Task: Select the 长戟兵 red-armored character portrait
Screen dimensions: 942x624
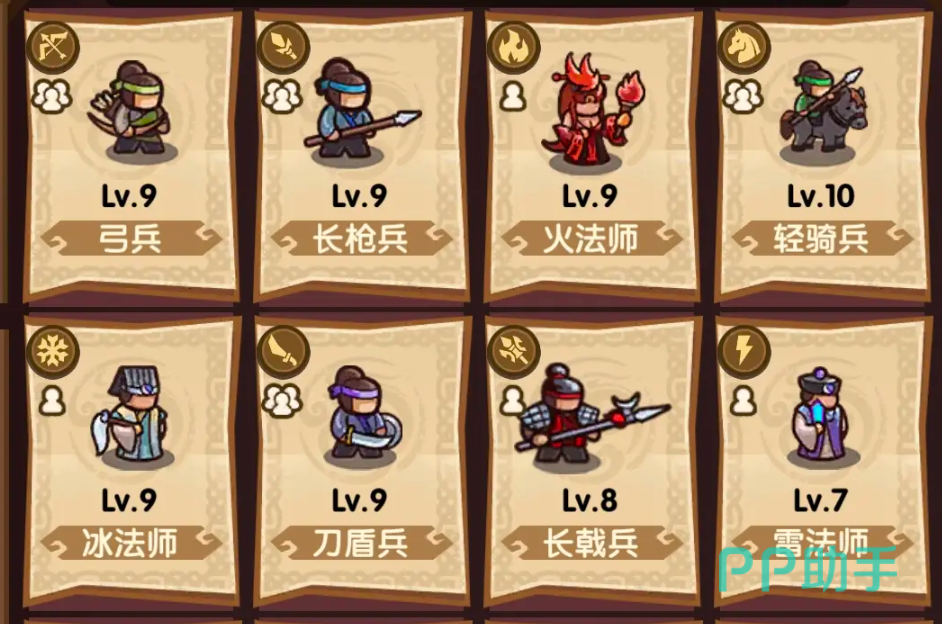Action: tap(592, 415)
